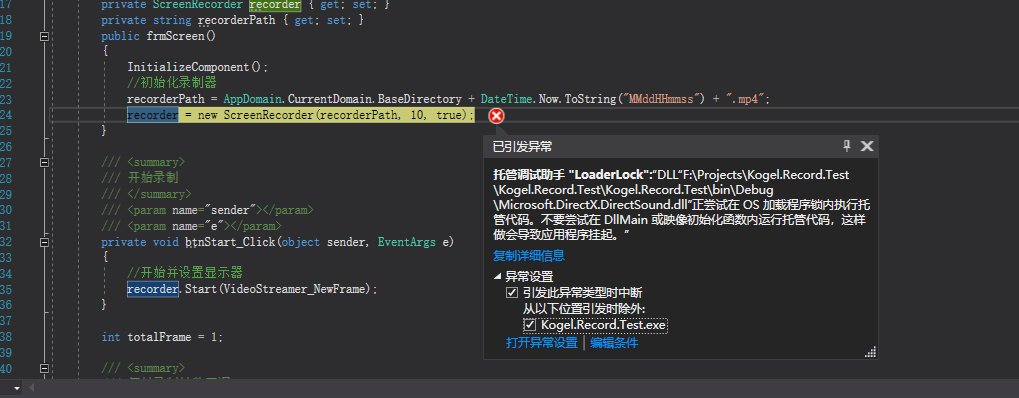Click the //初始化录制器 comment
The width and height of the screenshot is (1019, 398).
click(172, 83)
